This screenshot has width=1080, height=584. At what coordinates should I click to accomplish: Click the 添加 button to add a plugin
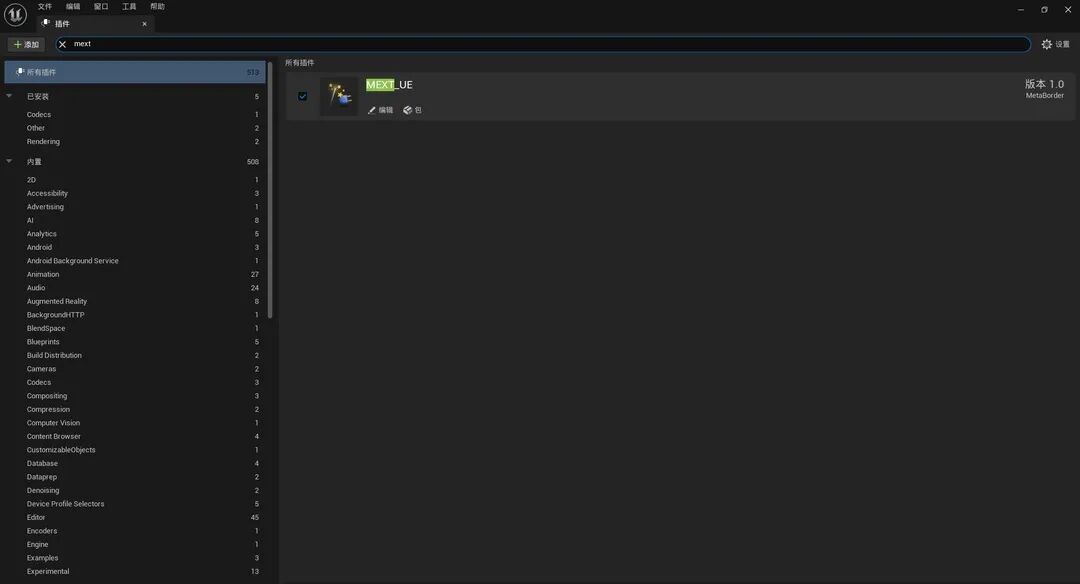pyautogui.click(x=26, y=44)
